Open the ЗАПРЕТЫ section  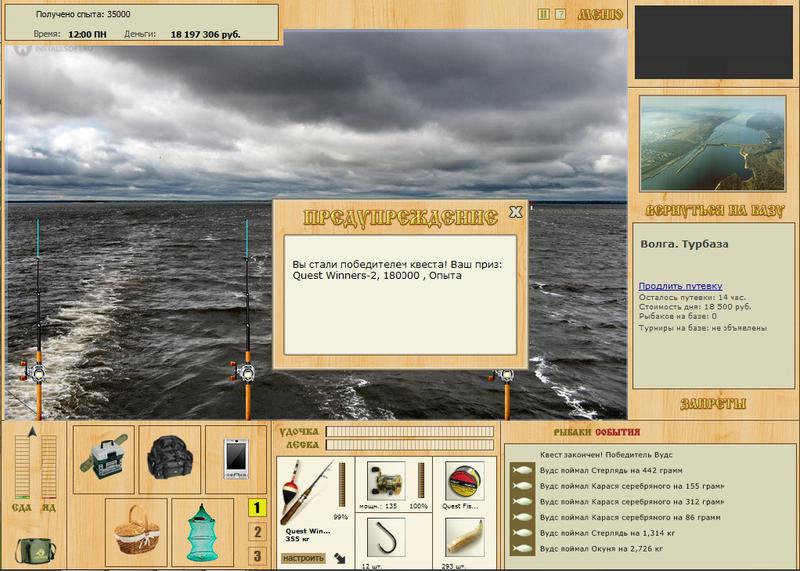[x=713, y=404]
